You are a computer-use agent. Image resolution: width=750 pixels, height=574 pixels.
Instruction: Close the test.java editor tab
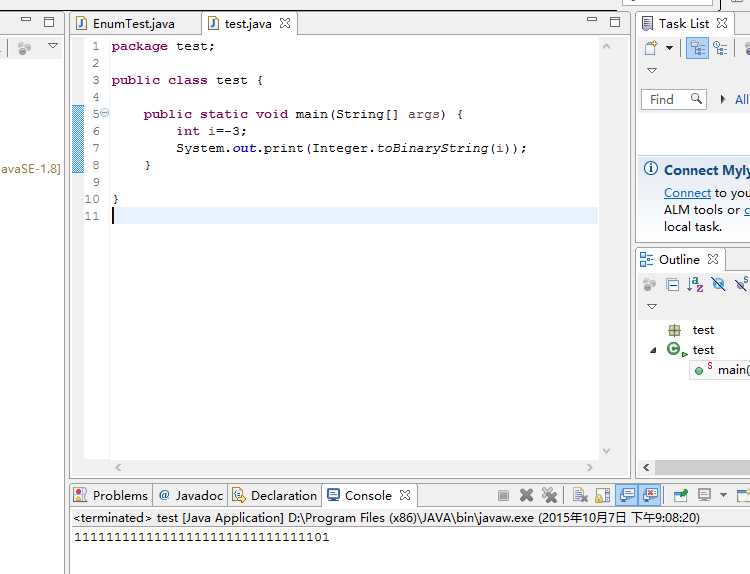(285, 23)
